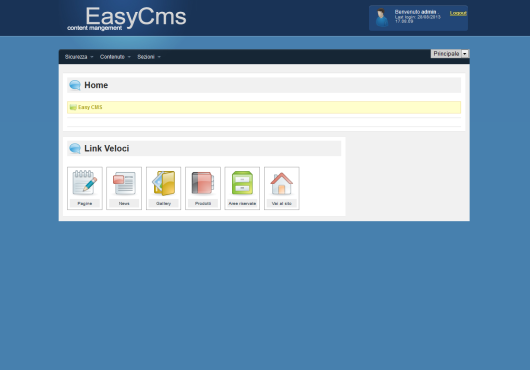This screenshot has height=370, width=530.
Task: Click the Benvenuto admin text
Action: (x=416, y=12)
